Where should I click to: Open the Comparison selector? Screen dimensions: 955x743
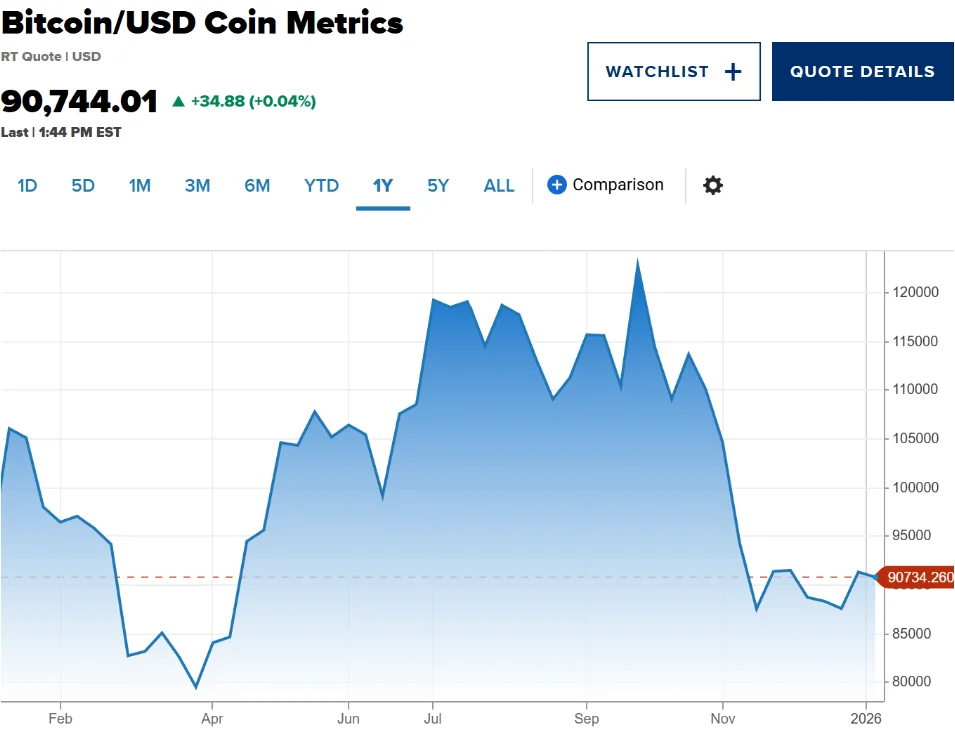[x=605, y=185]
